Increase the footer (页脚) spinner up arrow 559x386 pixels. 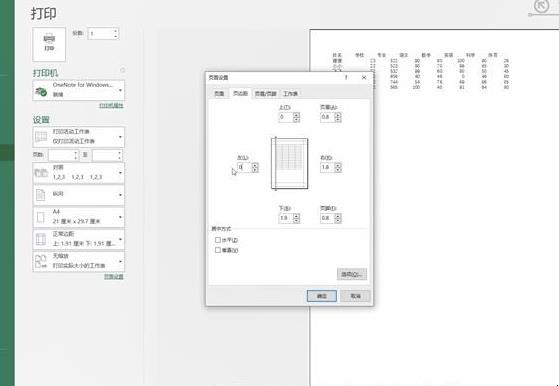[338, 216]
